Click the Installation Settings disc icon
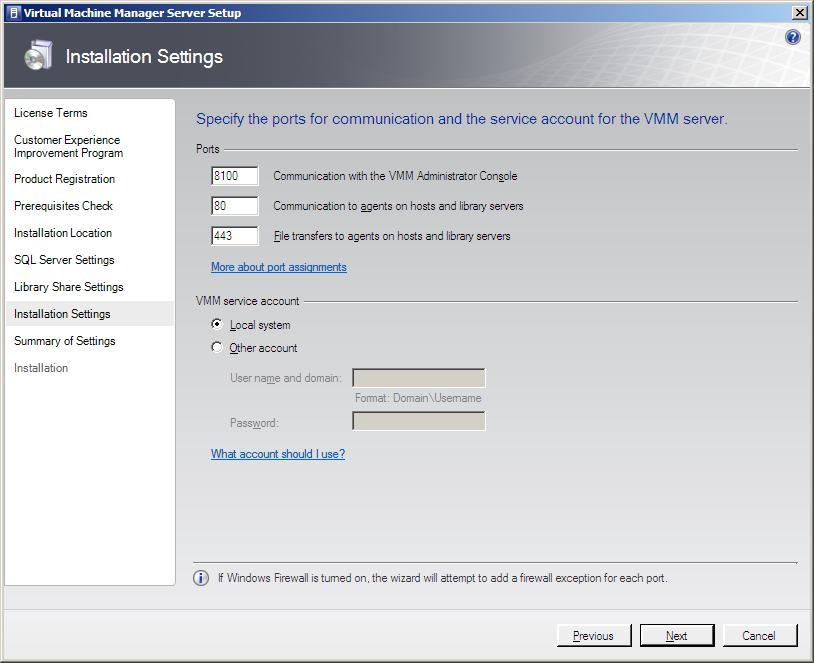 [37, 58]
